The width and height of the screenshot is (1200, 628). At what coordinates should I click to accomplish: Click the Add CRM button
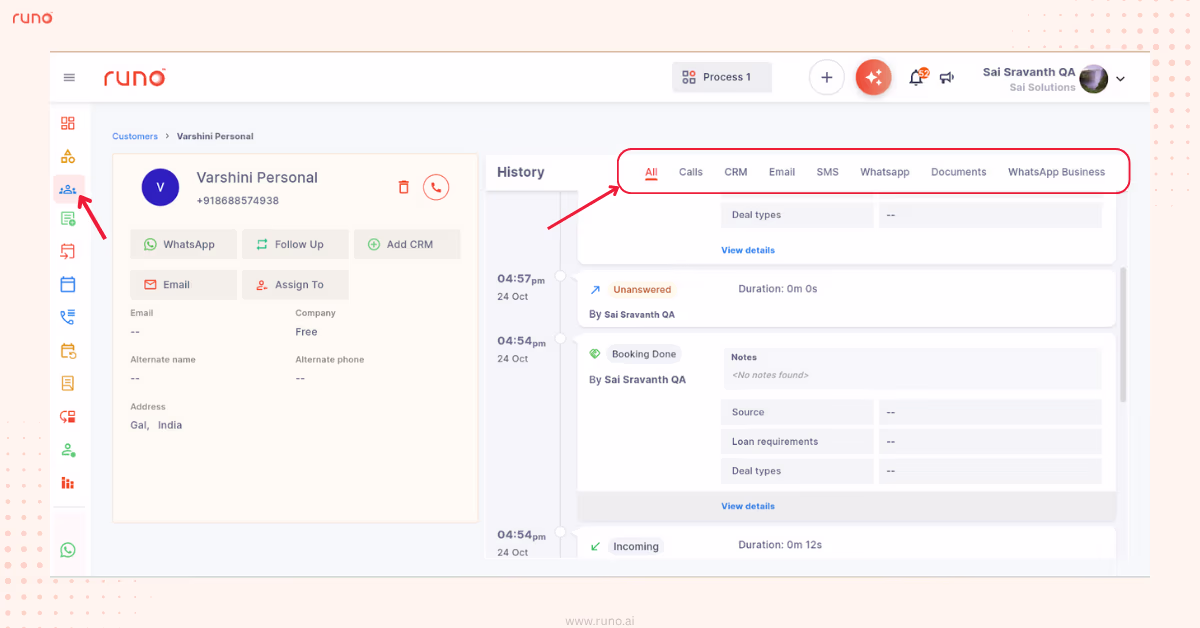pos(407,244)
